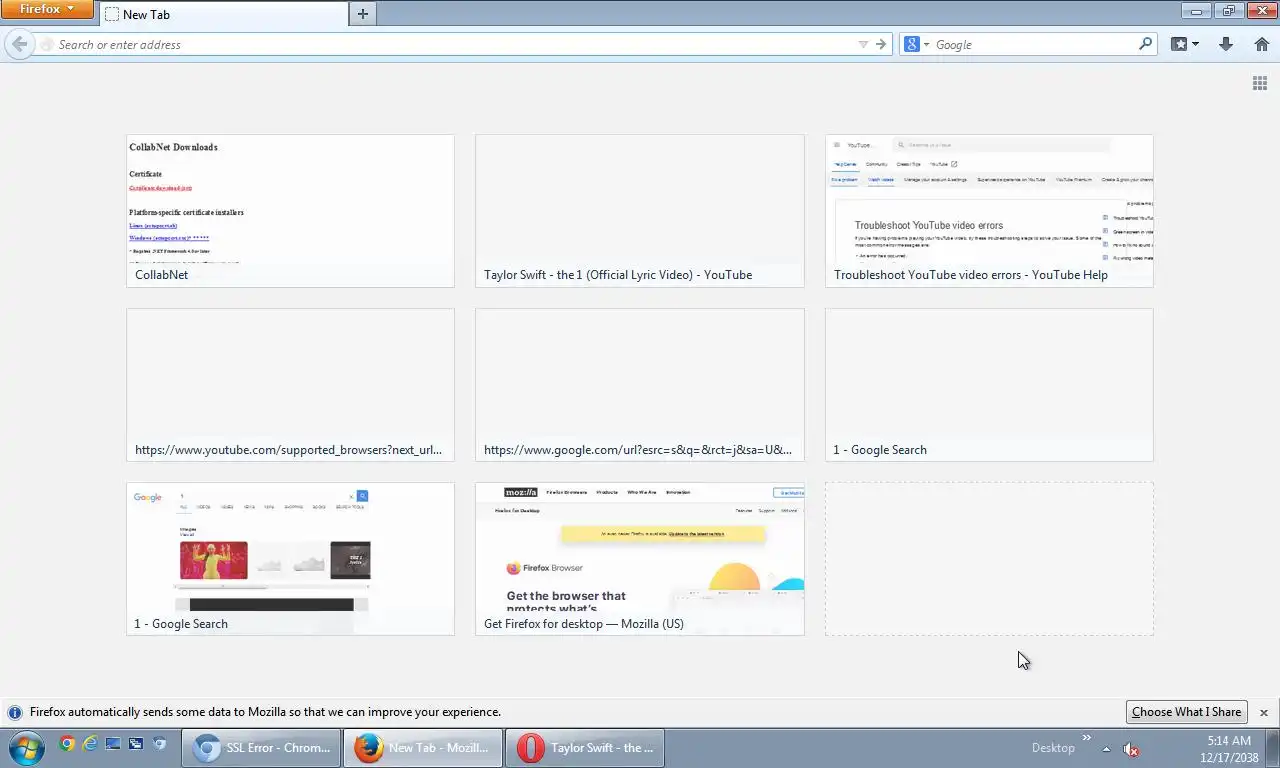Open the CollabNet thumbnail tile

290,211
